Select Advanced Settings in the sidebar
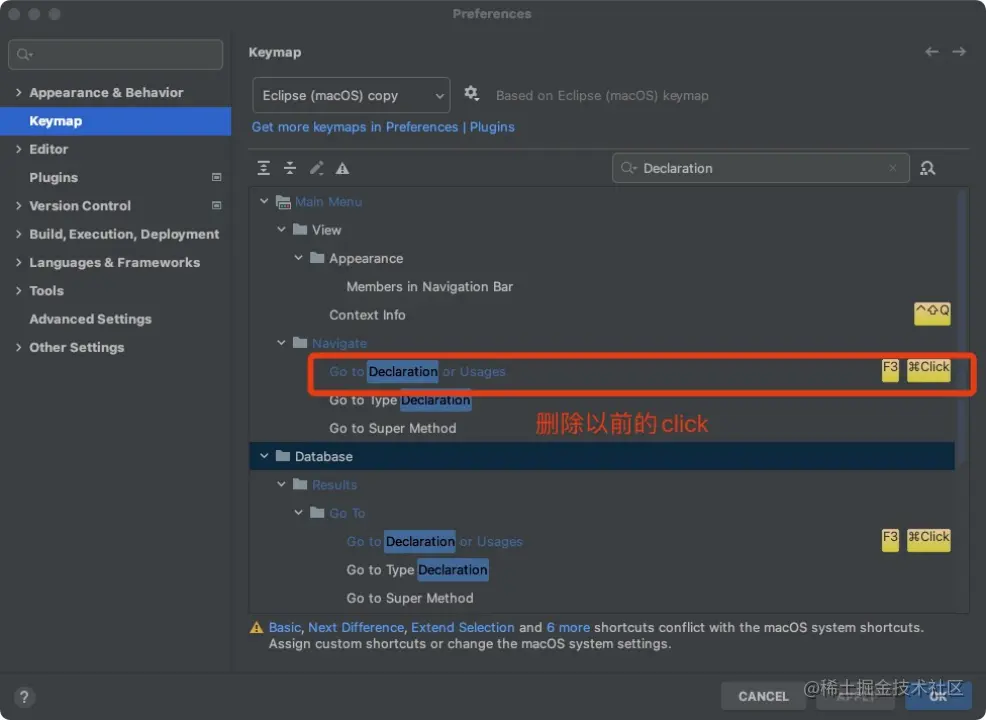Screen dimensions: 986x720 [x=116, y=319]
